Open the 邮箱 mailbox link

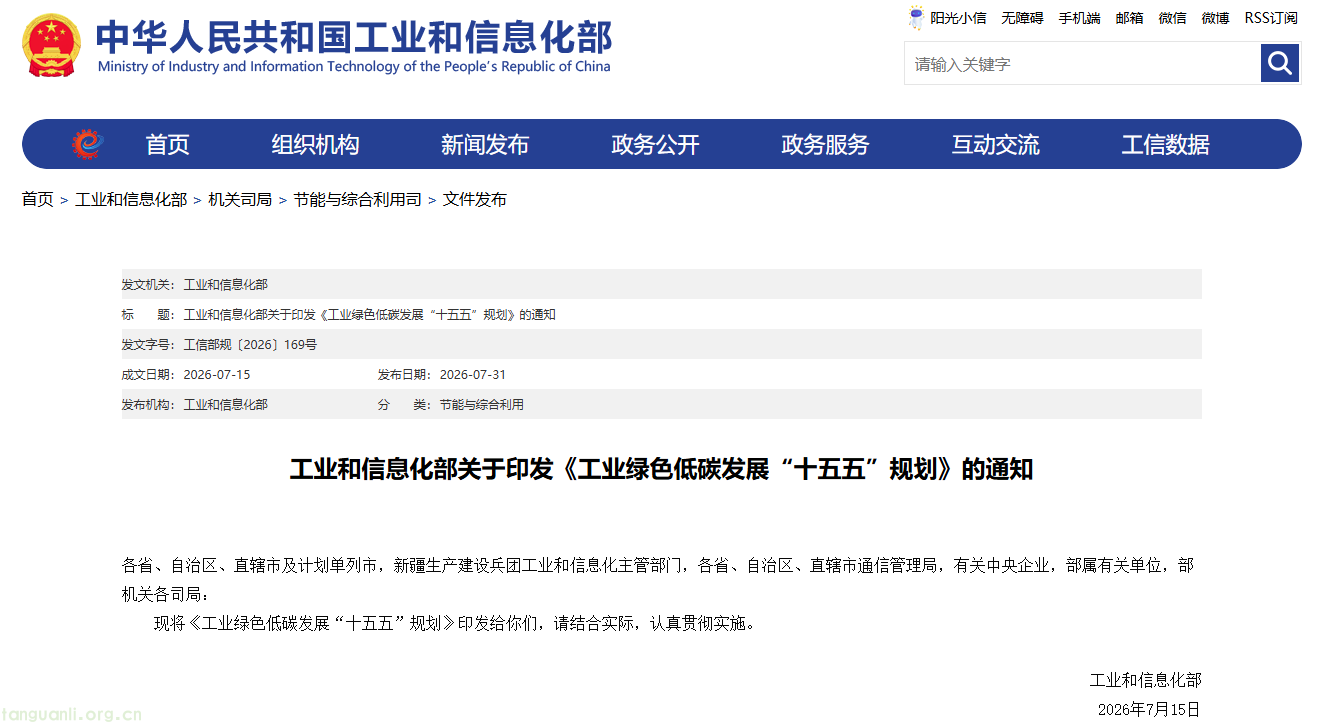pos(1129,18)
